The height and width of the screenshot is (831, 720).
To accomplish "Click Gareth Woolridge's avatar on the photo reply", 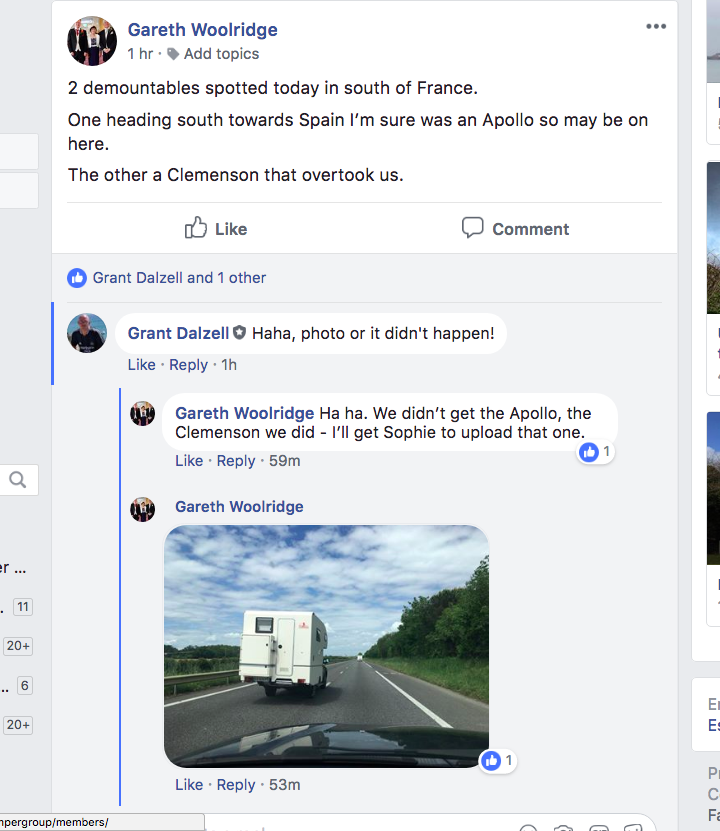I will pos(143,509).
